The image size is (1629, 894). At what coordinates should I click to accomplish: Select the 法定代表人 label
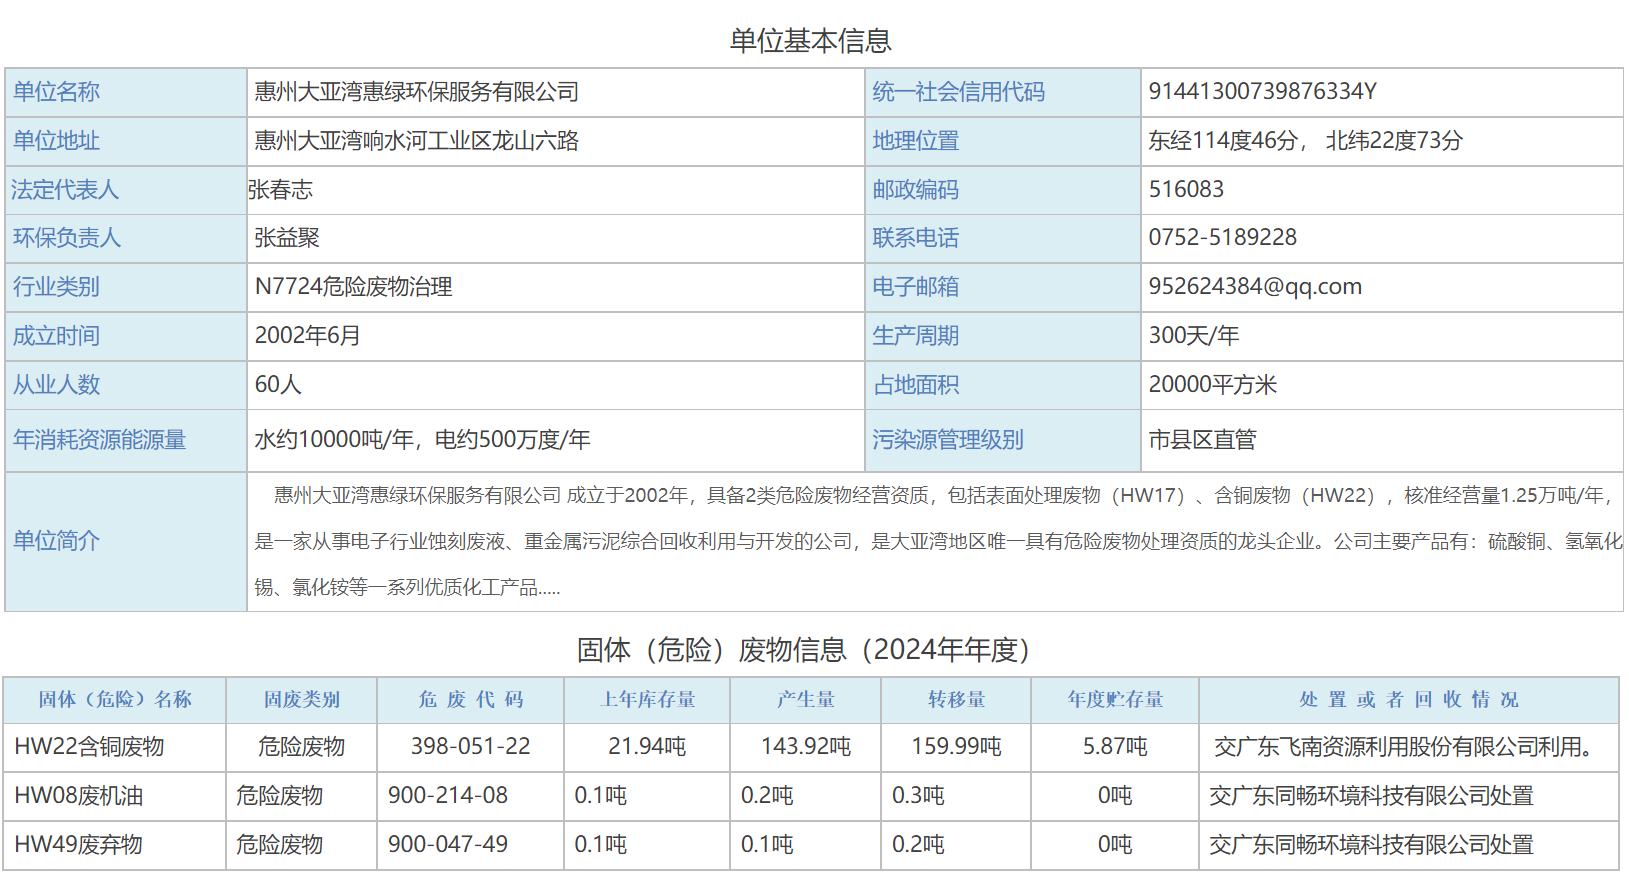pos(65,190)
